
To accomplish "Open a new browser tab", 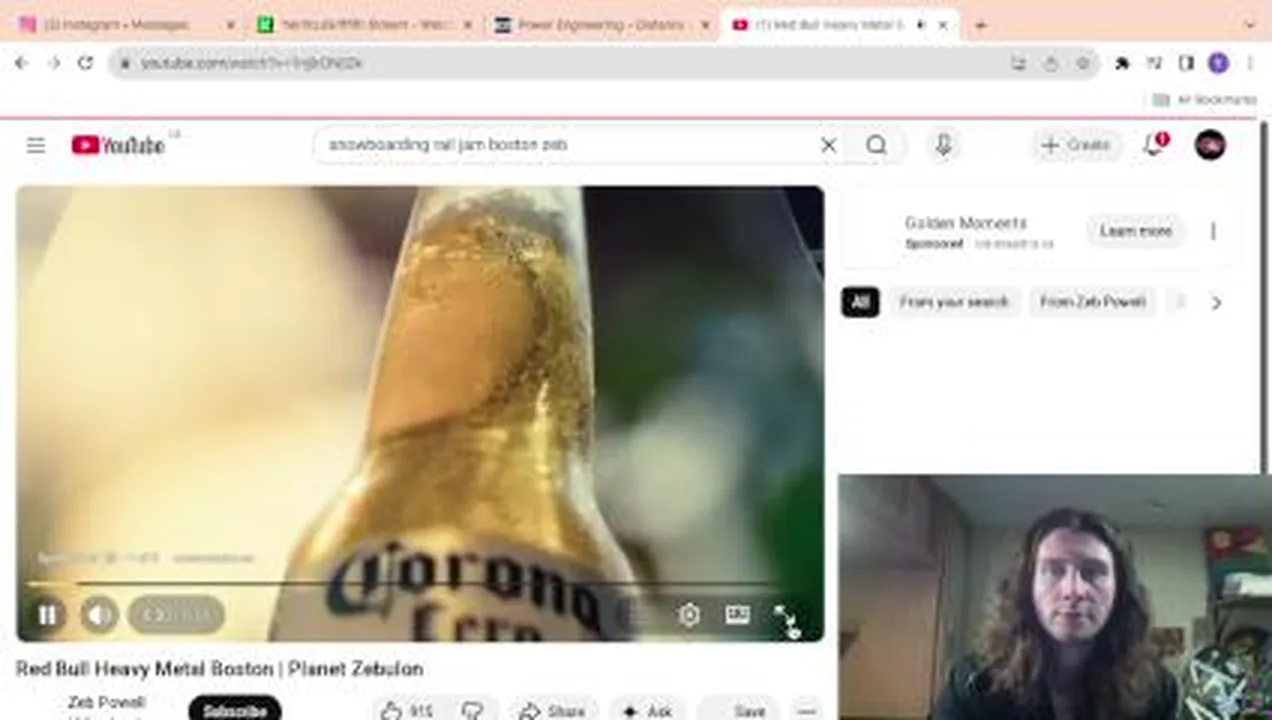I will [x=980, y=25].
